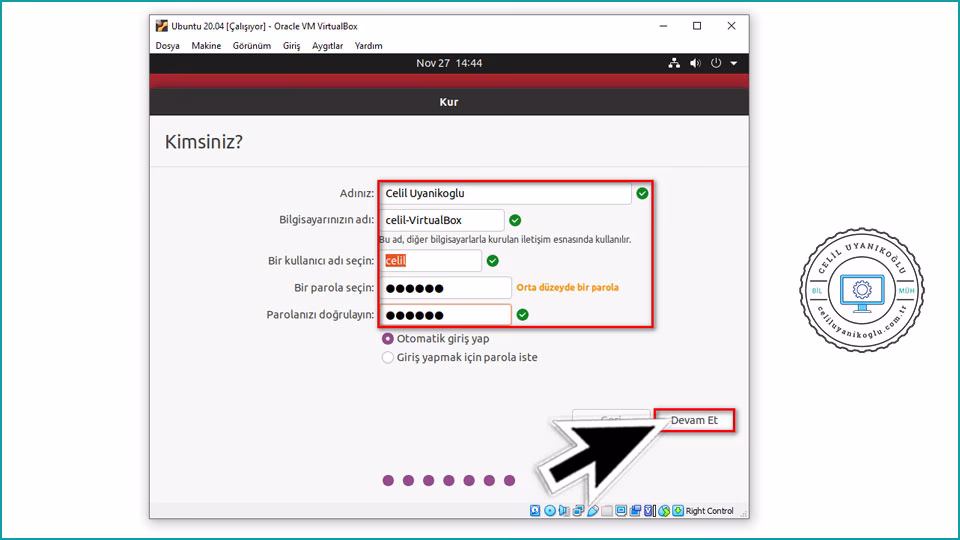The height and width of the screenshot is (540, 960).
Task: Click the audio status icon in VirtualBox bar
Action: pos(564,511)
